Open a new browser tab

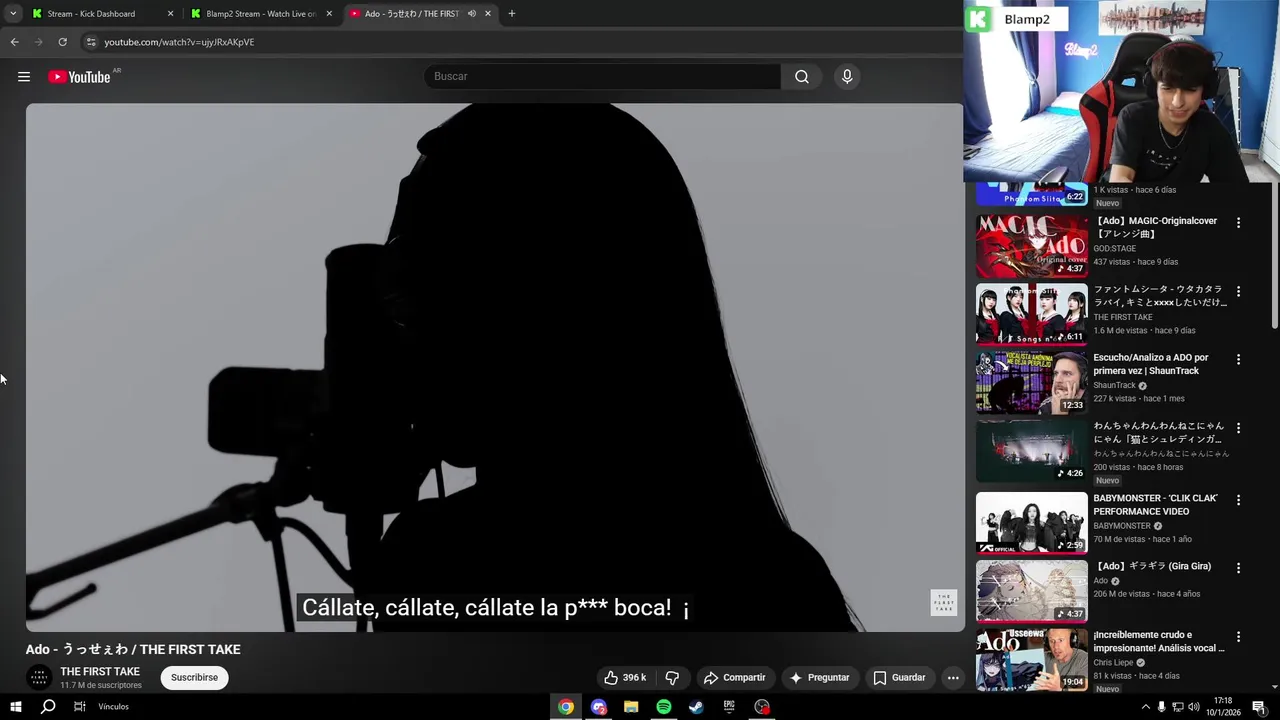click(512, 14)
